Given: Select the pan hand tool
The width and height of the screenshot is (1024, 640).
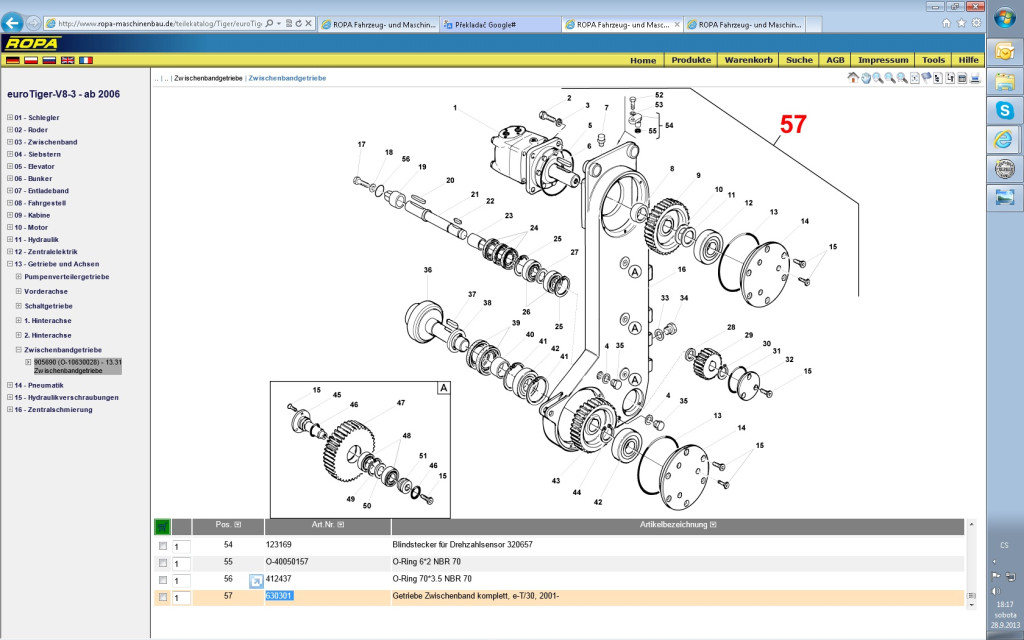Looking at the screenshot, I should point(866,78).
